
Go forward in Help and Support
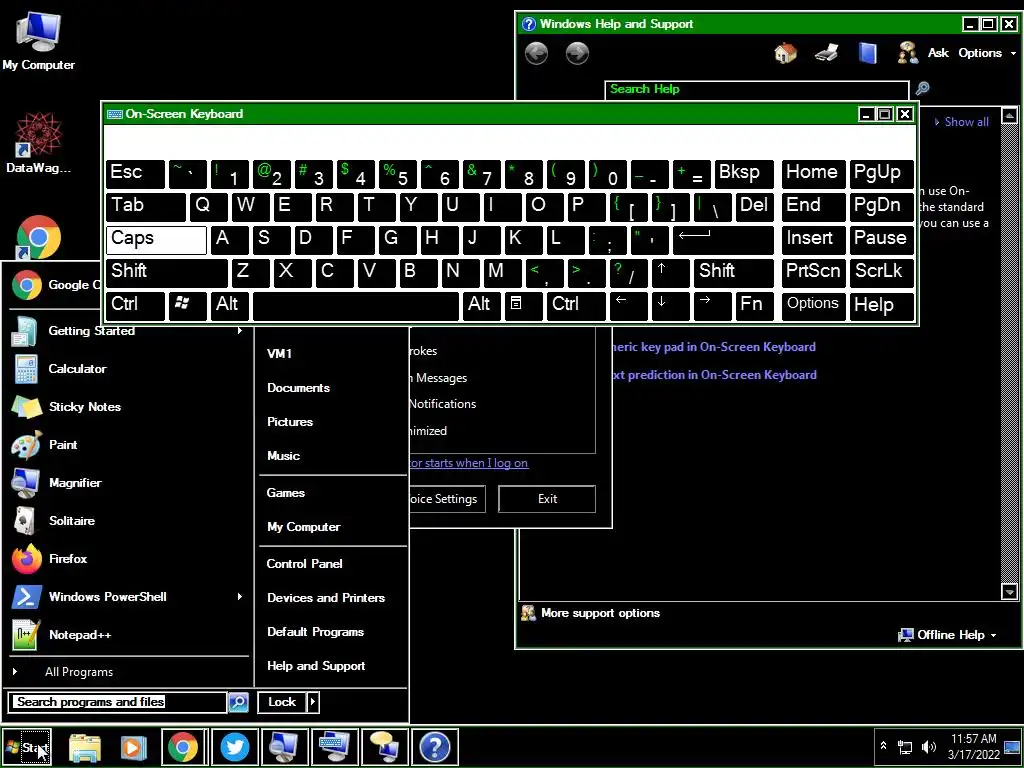coord(577,53)
